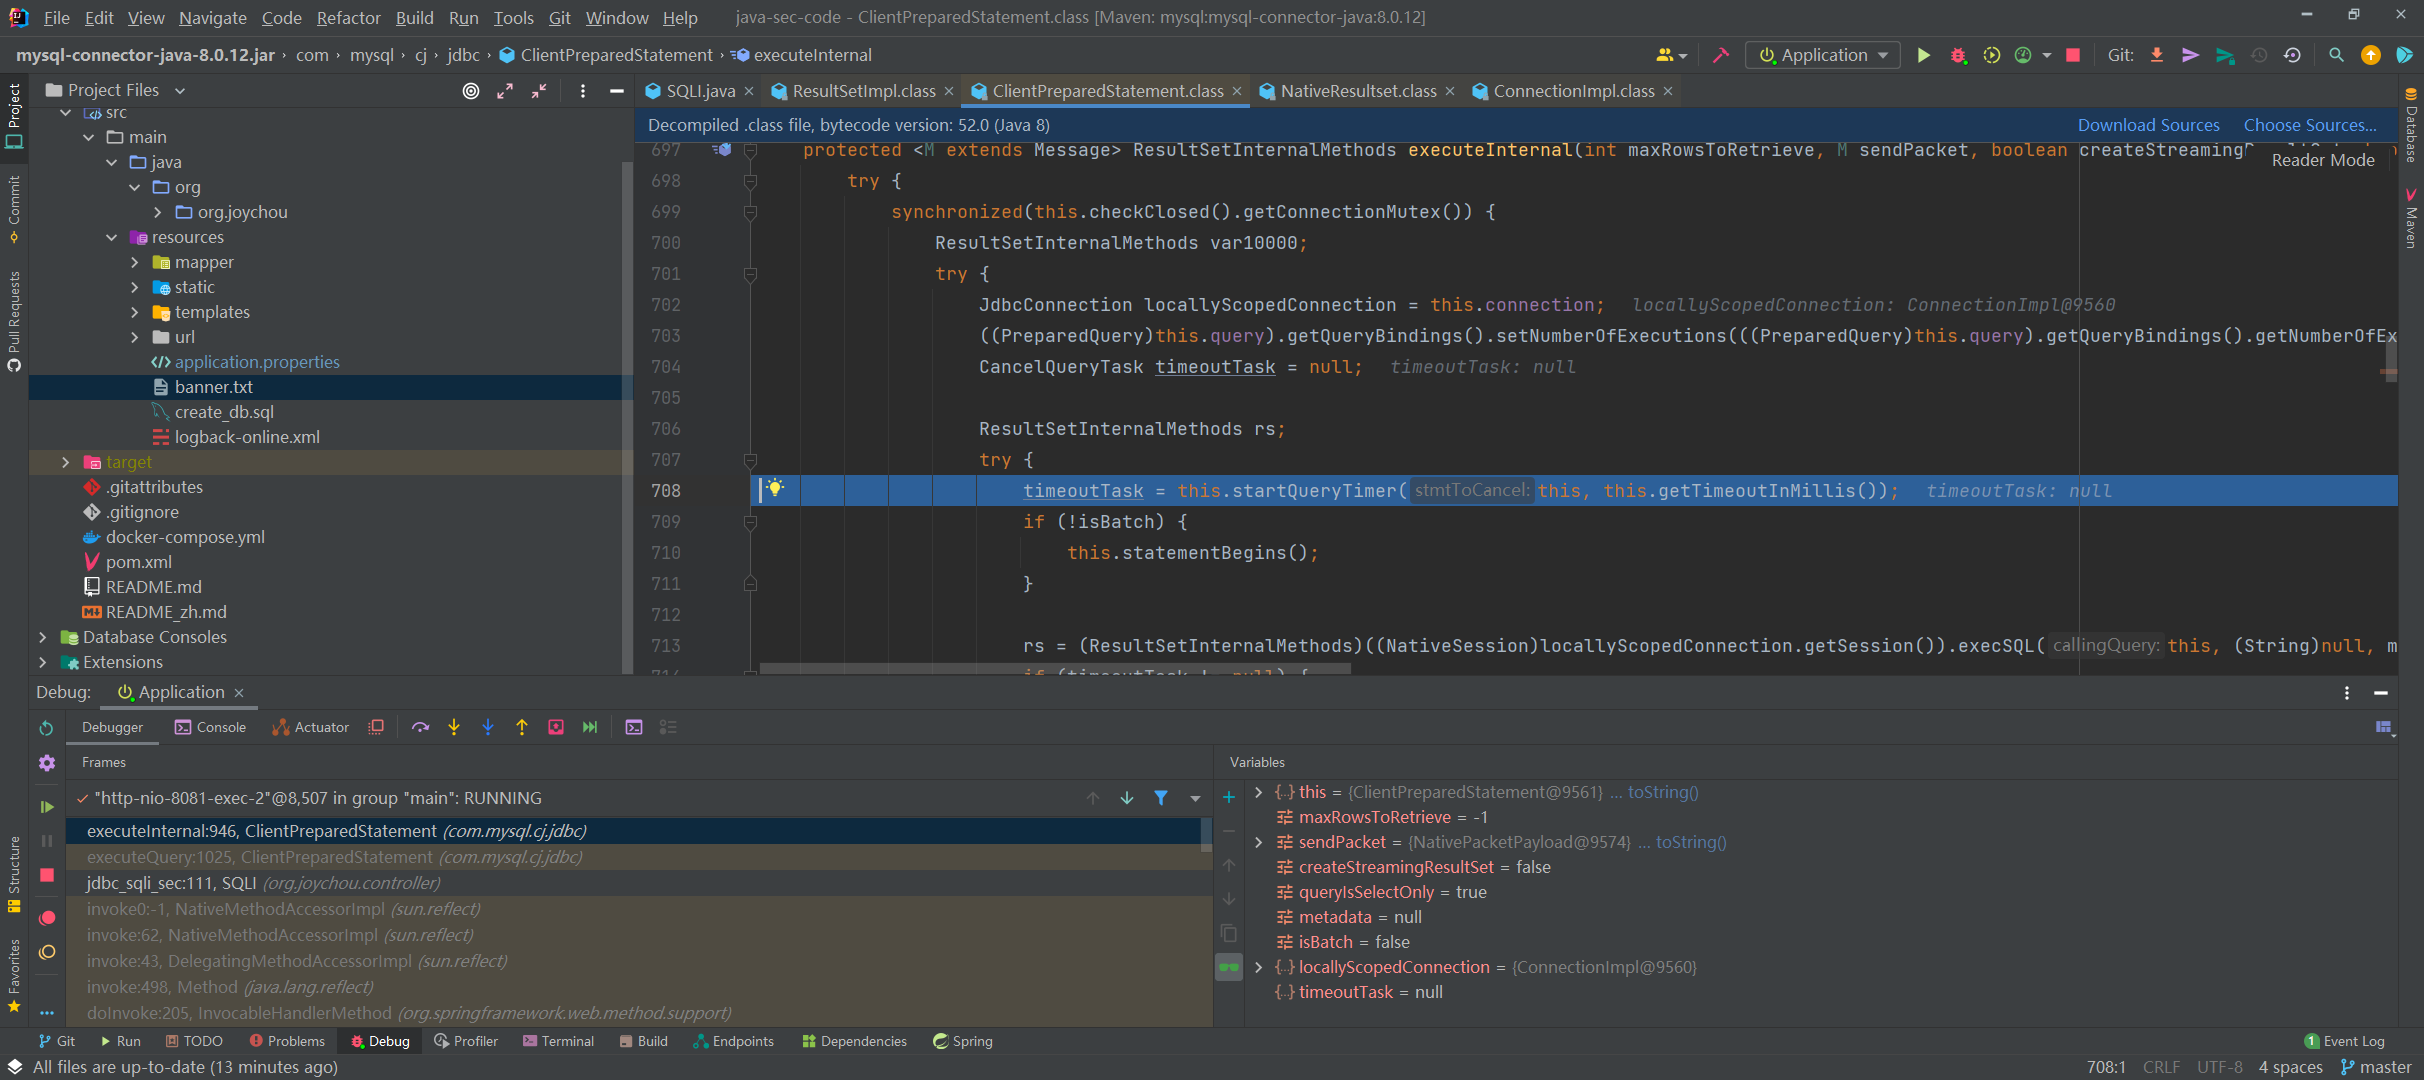
Task: Start a new Debug session with the bug icon
Action: (x=1958, y=55)
